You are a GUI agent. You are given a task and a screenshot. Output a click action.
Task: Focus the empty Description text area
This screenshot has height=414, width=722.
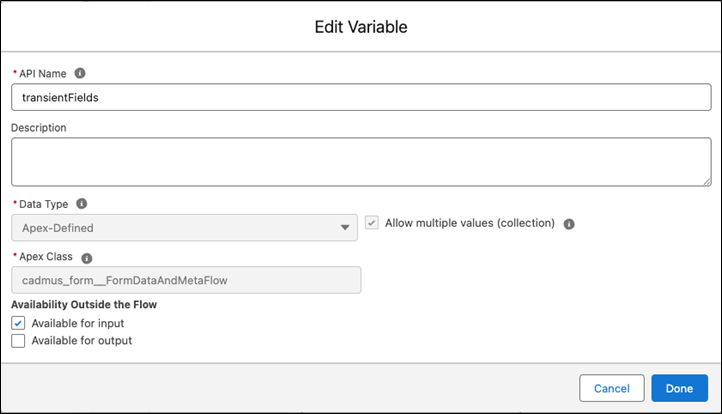(x=360, y=161)
